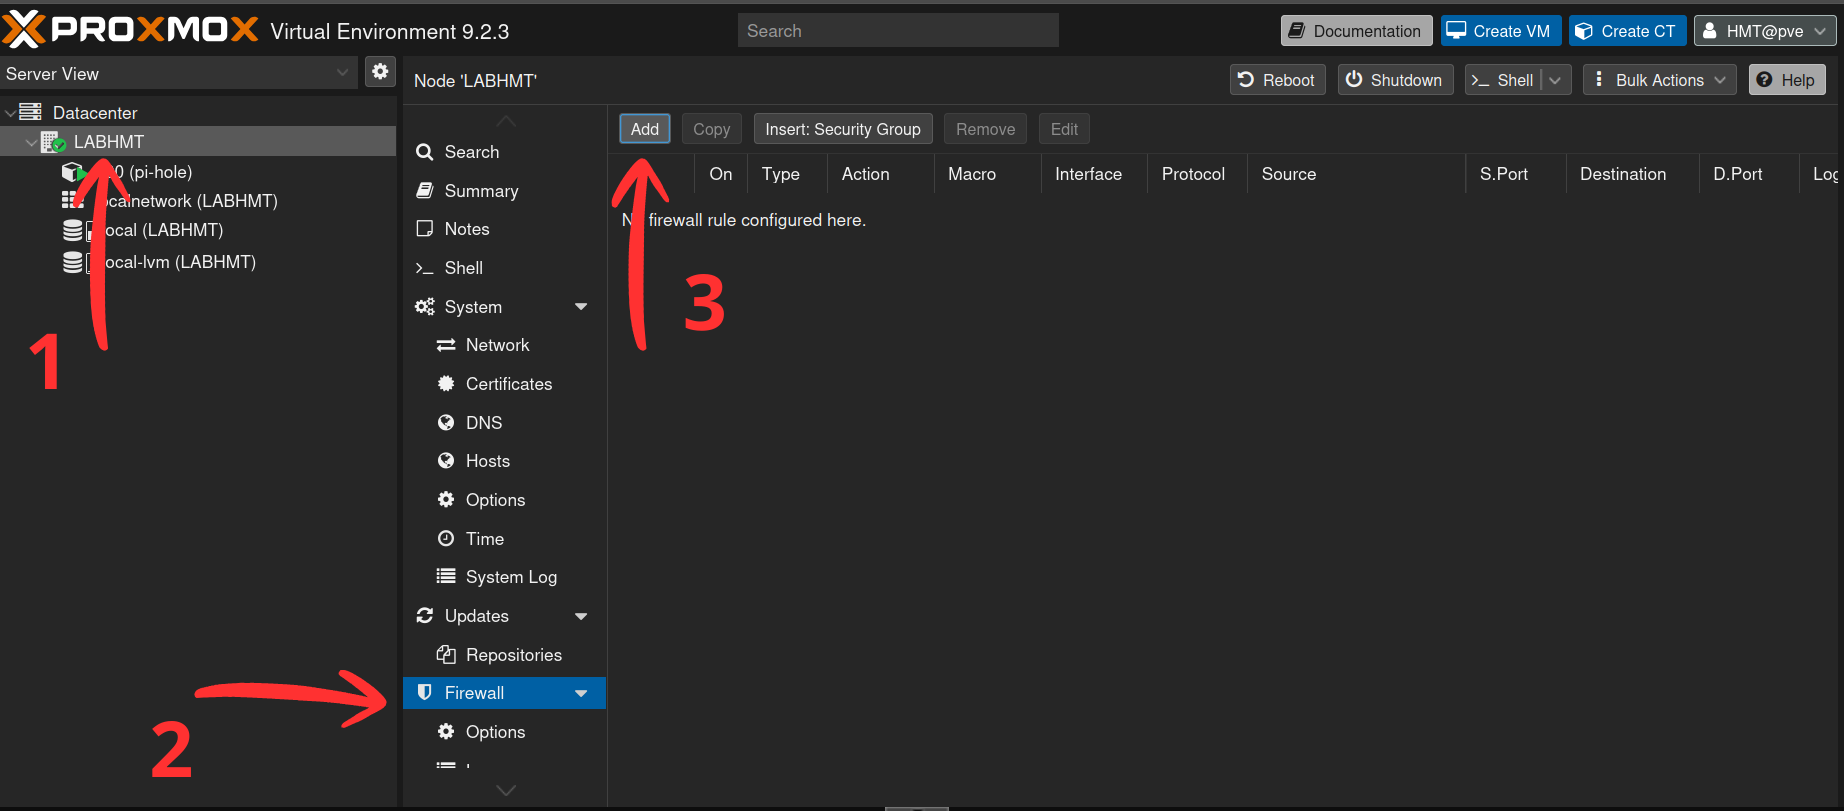The height and width of the screenshot is (811, 1844).
Task: Click the System Options gear icon
Action: pos(446,499)
